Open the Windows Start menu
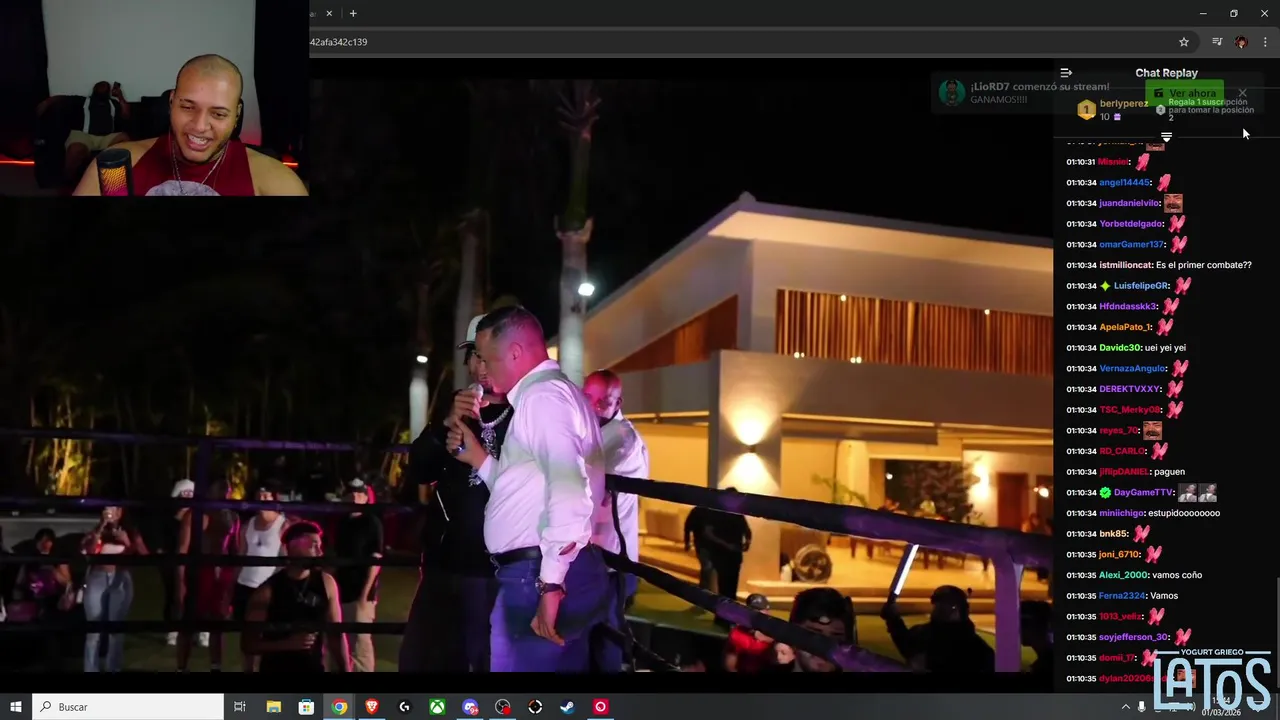The width and height of the screenshot is (1280, 720). (15, 707)
